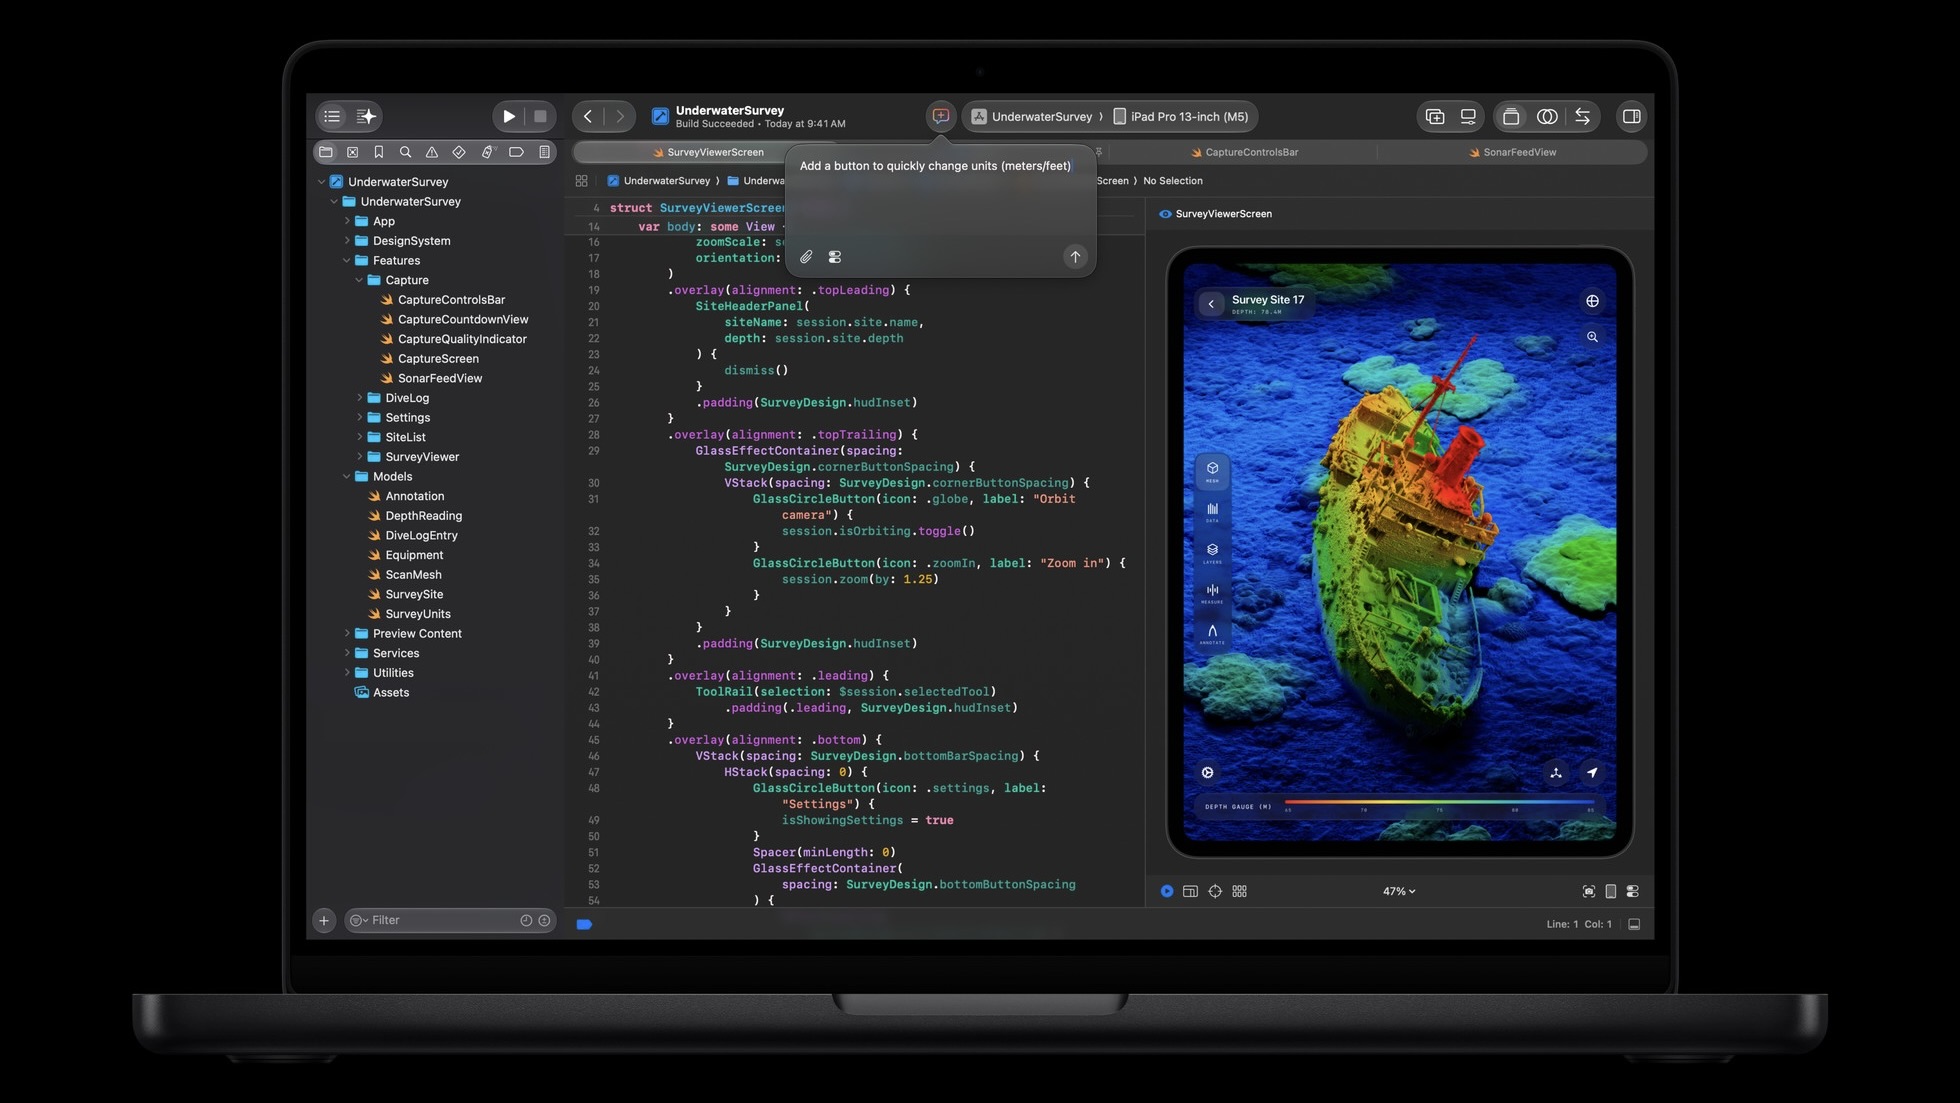This screenshot has width=1960, height=1103.
Task: Attach a file to the prompt
Action: pyautogui.click(x=806, y=257)
